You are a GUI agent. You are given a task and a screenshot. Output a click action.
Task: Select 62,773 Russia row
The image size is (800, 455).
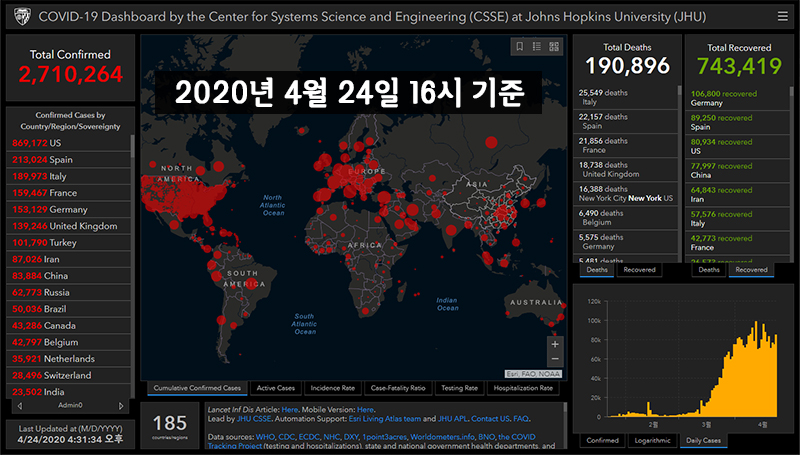(x=69, y=292)
